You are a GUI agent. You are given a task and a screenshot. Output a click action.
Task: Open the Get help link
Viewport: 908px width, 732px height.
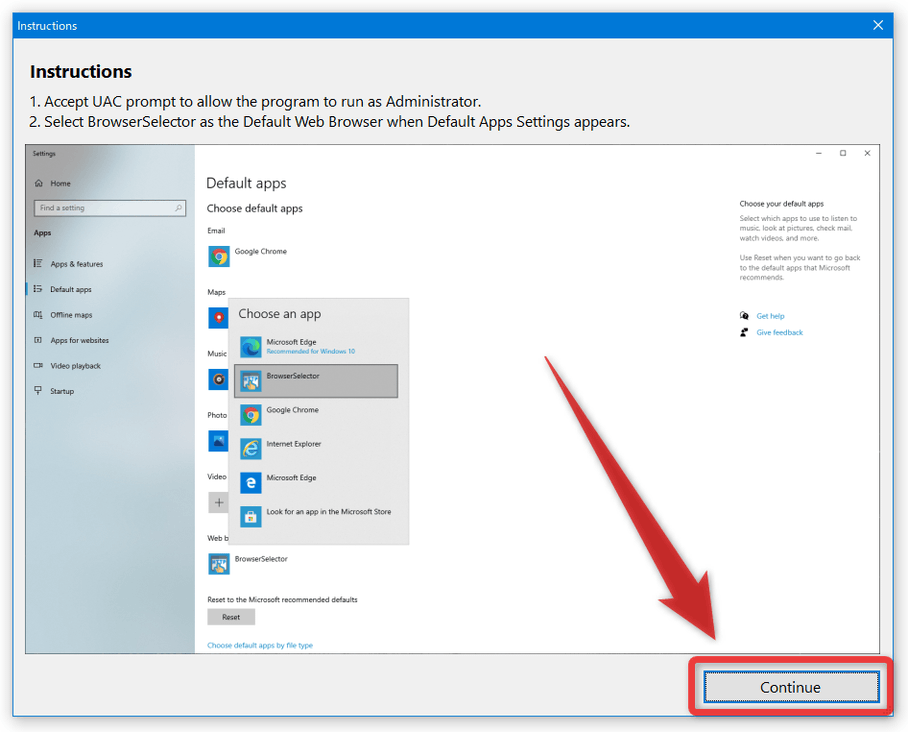[x=770, y=316]
